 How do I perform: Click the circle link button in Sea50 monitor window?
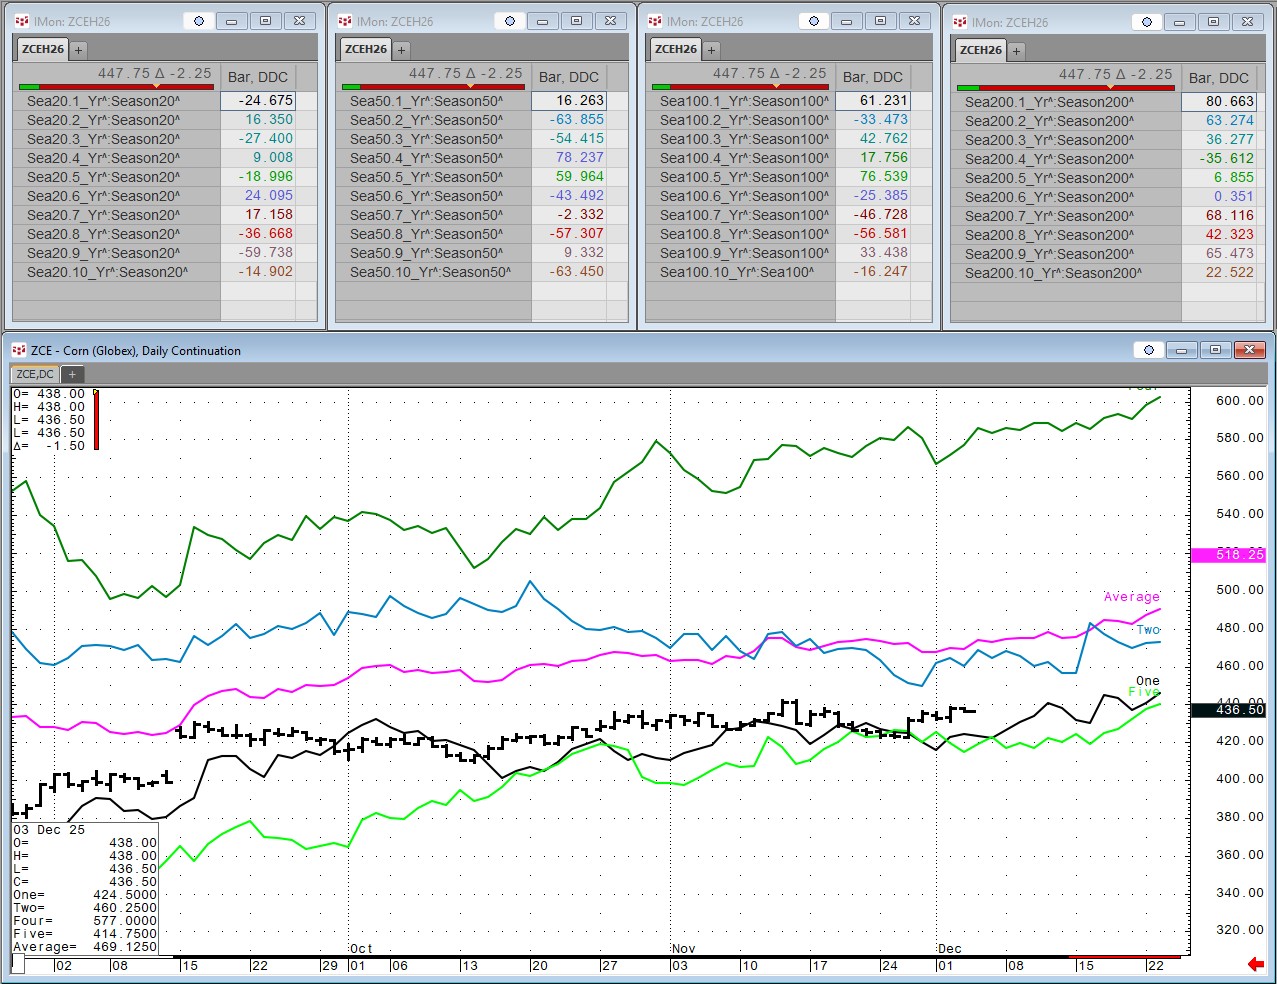pos(509,21)
